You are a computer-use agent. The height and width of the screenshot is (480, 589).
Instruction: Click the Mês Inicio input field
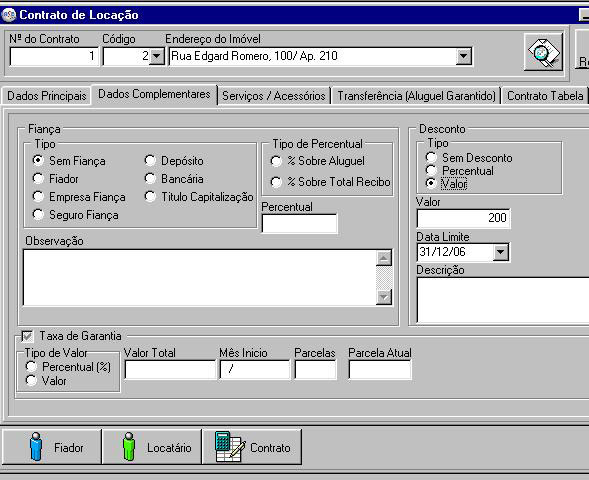pyautogui.click(x=255, y=370)
